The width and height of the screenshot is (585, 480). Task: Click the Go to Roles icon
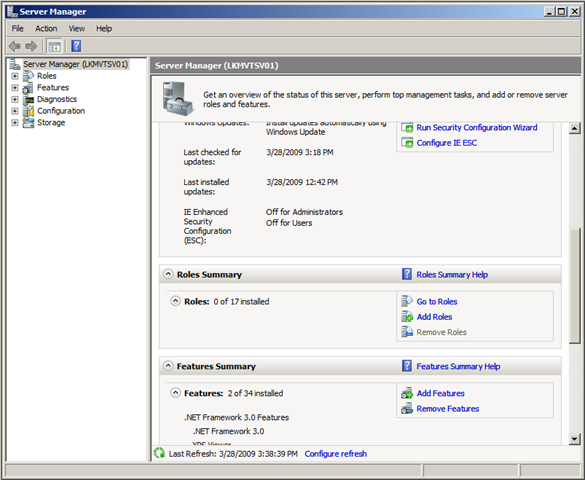point(407,301)
